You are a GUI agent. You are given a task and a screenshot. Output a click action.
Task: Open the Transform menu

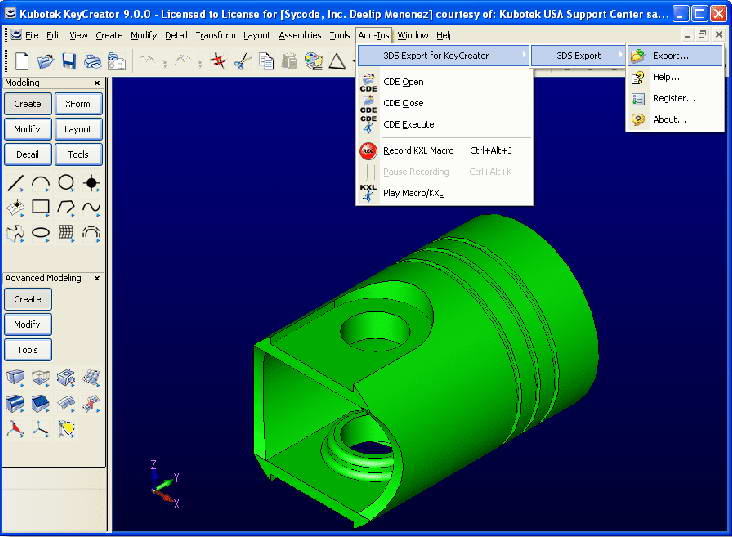[215, 35]
